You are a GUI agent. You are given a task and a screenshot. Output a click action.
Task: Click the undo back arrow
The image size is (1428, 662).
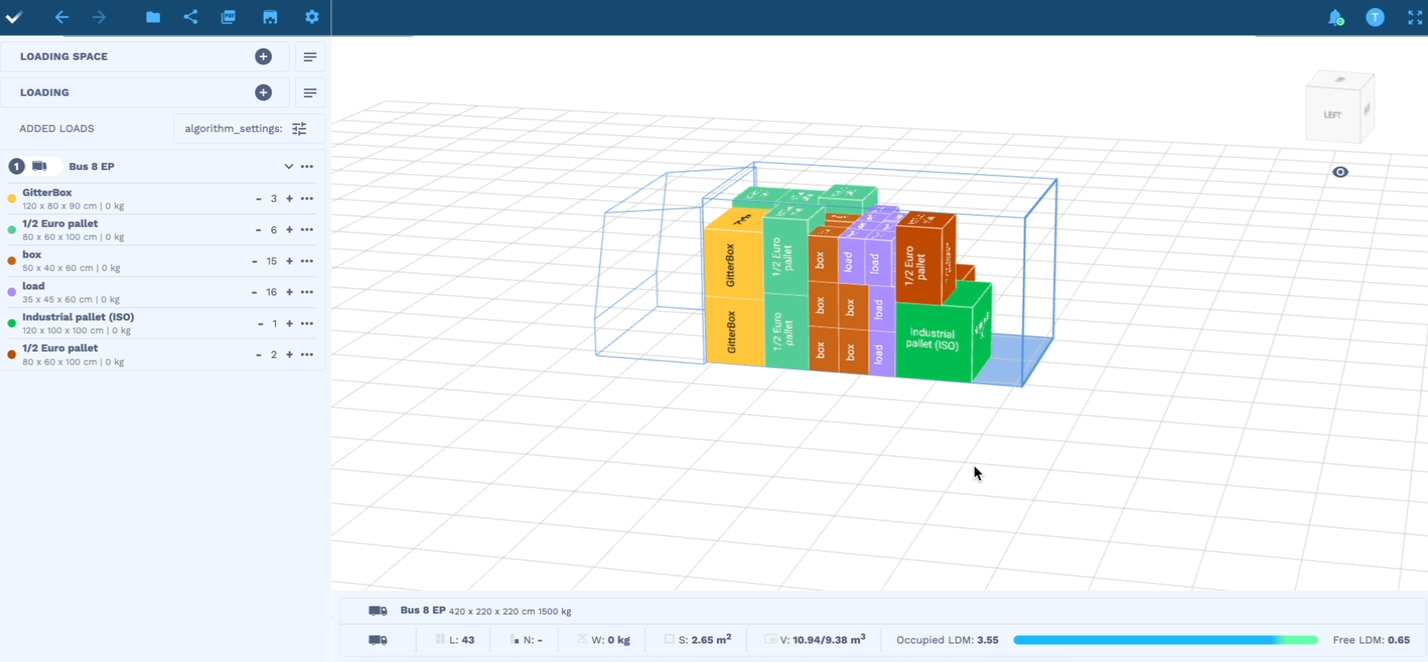coord(62,17)
